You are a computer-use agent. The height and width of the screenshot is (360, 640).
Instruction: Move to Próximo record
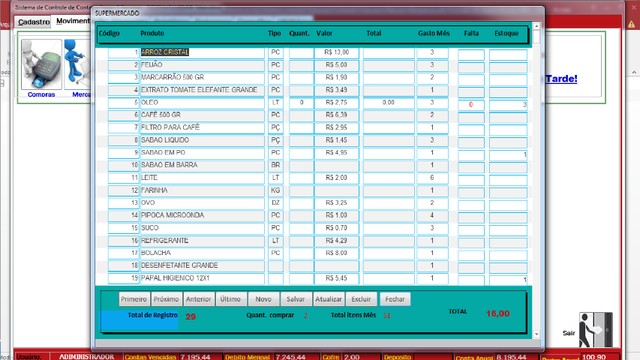(166, 299)
